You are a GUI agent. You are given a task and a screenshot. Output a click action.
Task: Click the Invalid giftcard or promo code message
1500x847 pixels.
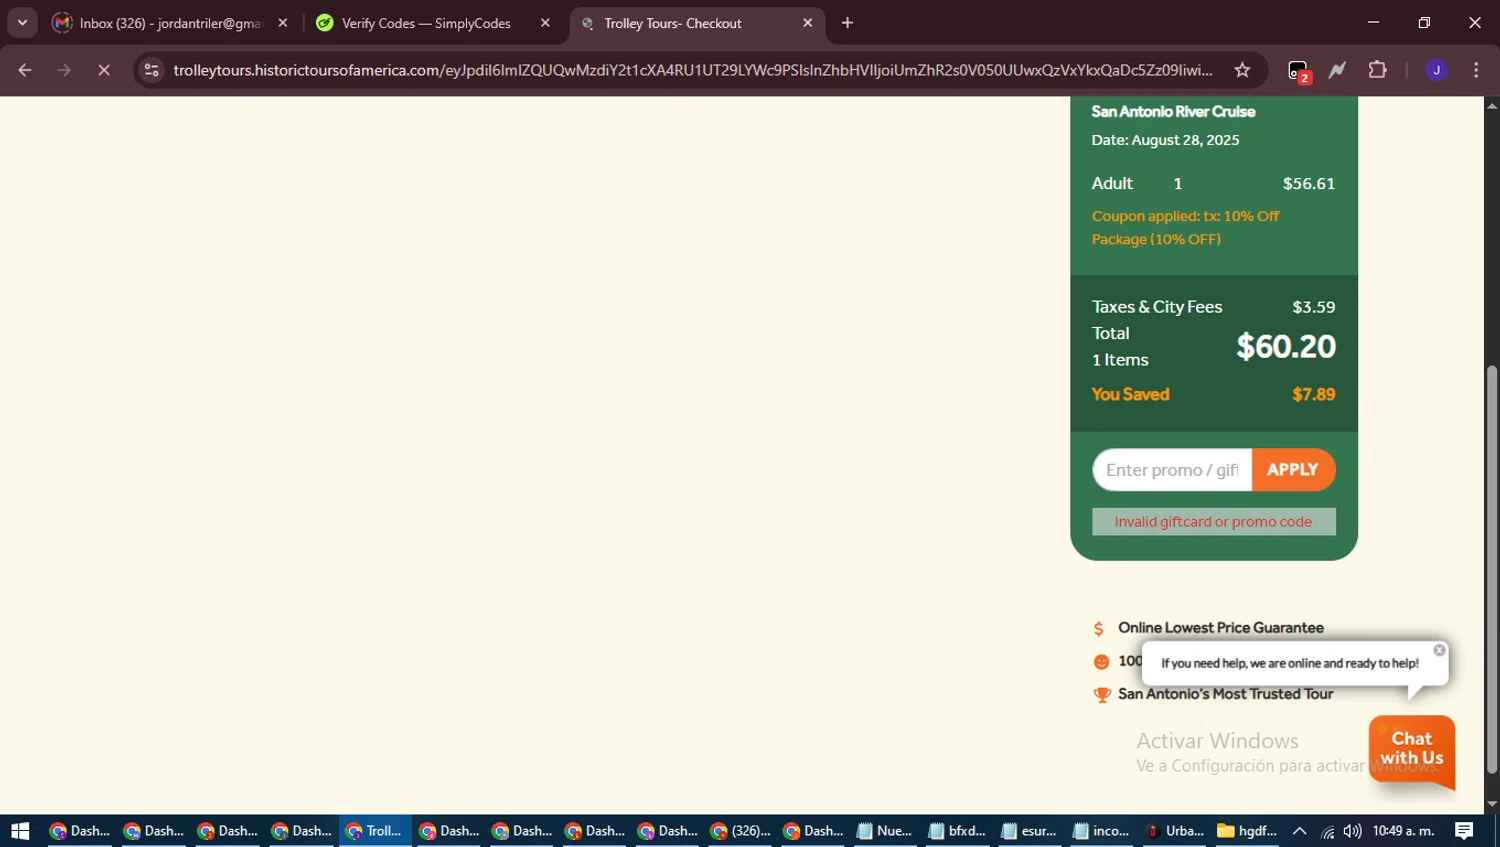(1213, 522)
